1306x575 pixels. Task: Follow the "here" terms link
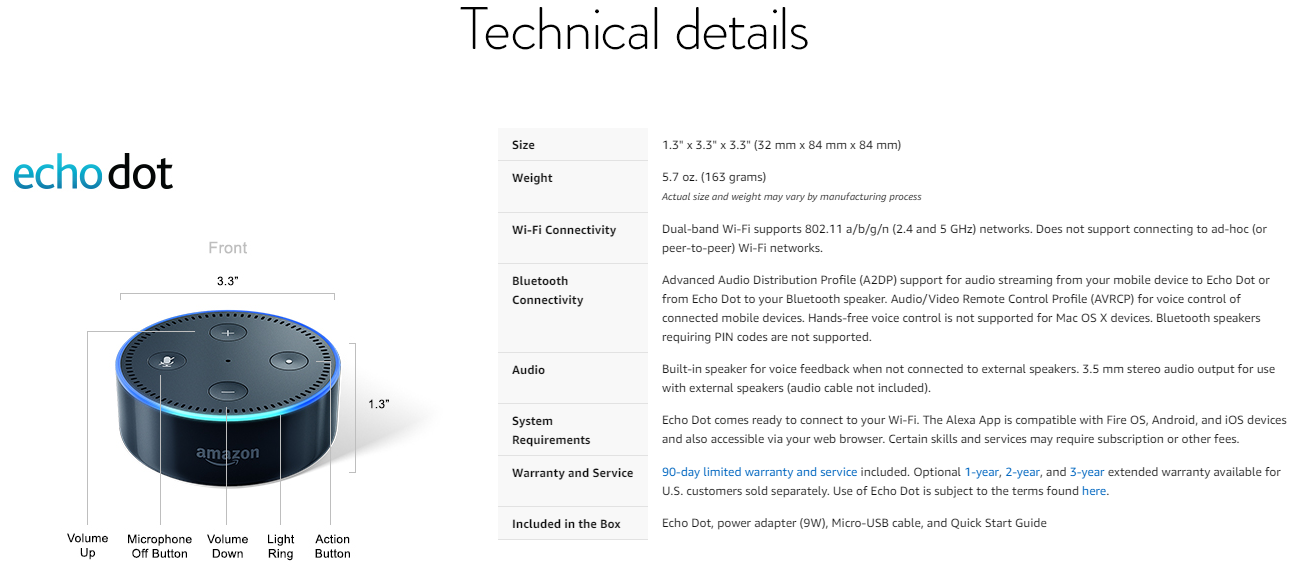point(1094,491)
